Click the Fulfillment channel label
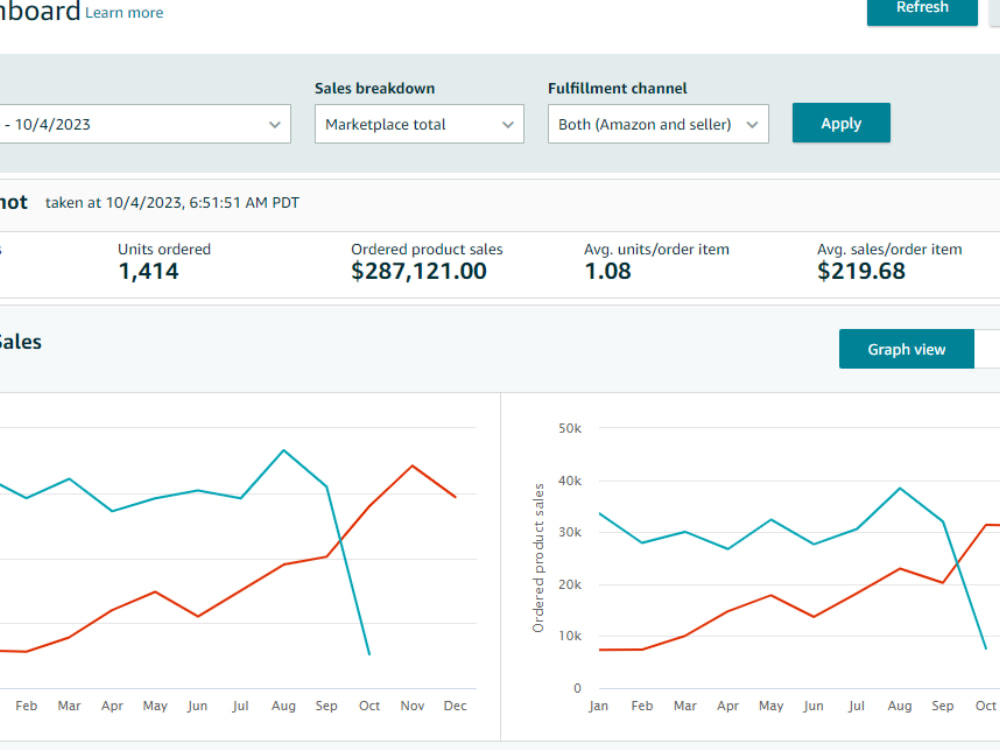Viewport: 1000px width, 750px height. pyautogui.click(x=617, y=88)
